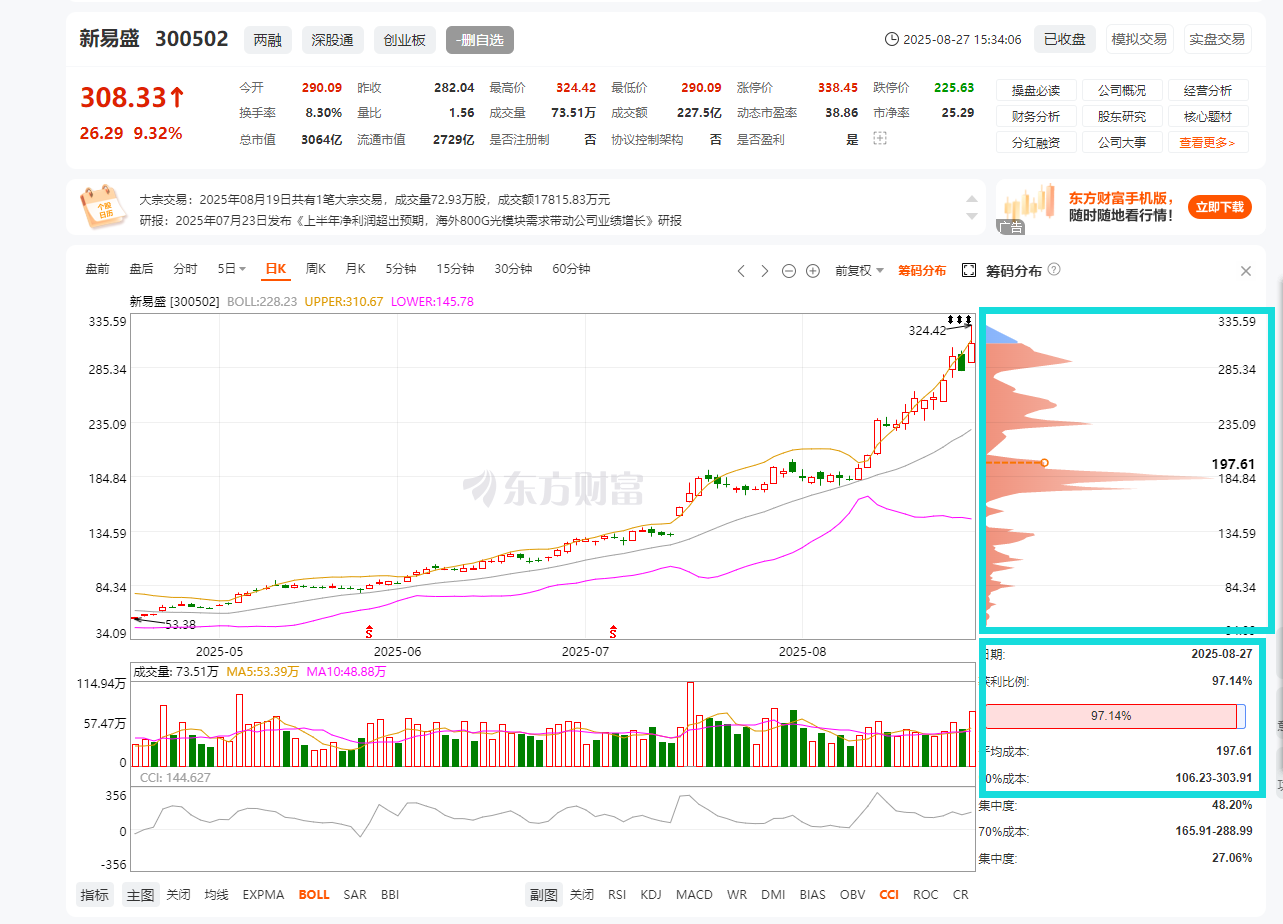Click the S marker near 2025-06

pos(369,632)
